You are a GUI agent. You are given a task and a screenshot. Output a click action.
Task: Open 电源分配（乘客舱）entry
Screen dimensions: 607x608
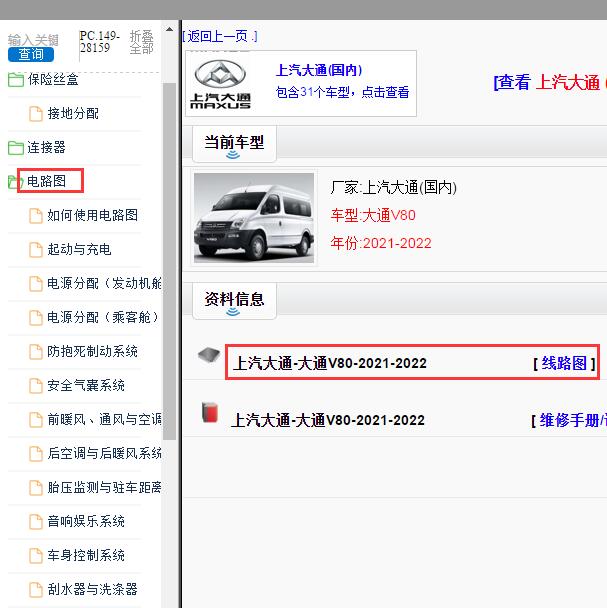tap(103, 318)
